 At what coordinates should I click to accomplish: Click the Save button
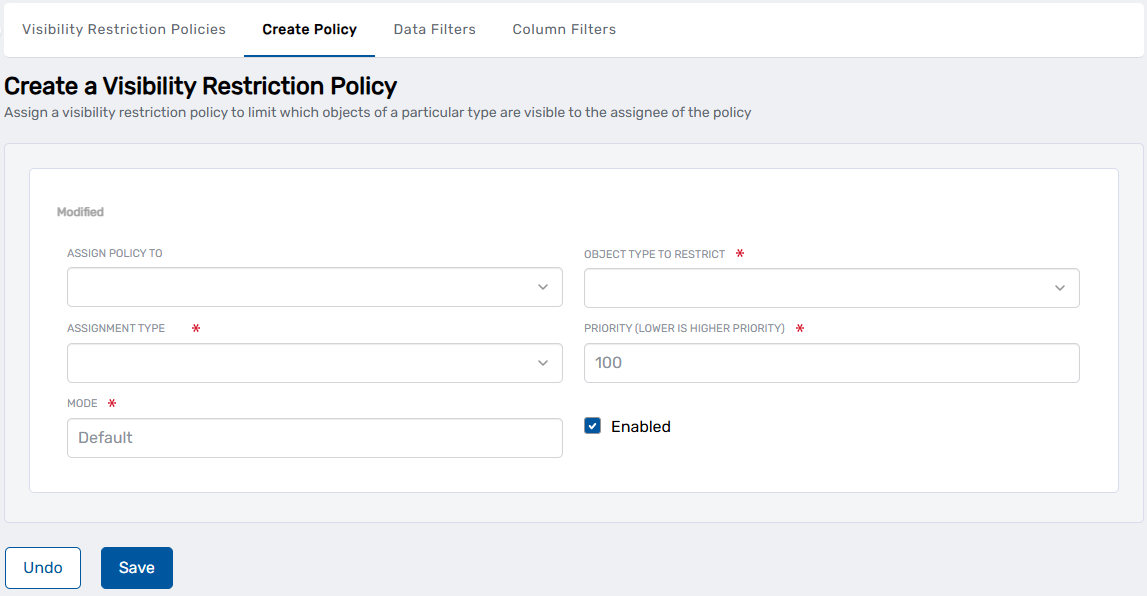tap(136, 567)
